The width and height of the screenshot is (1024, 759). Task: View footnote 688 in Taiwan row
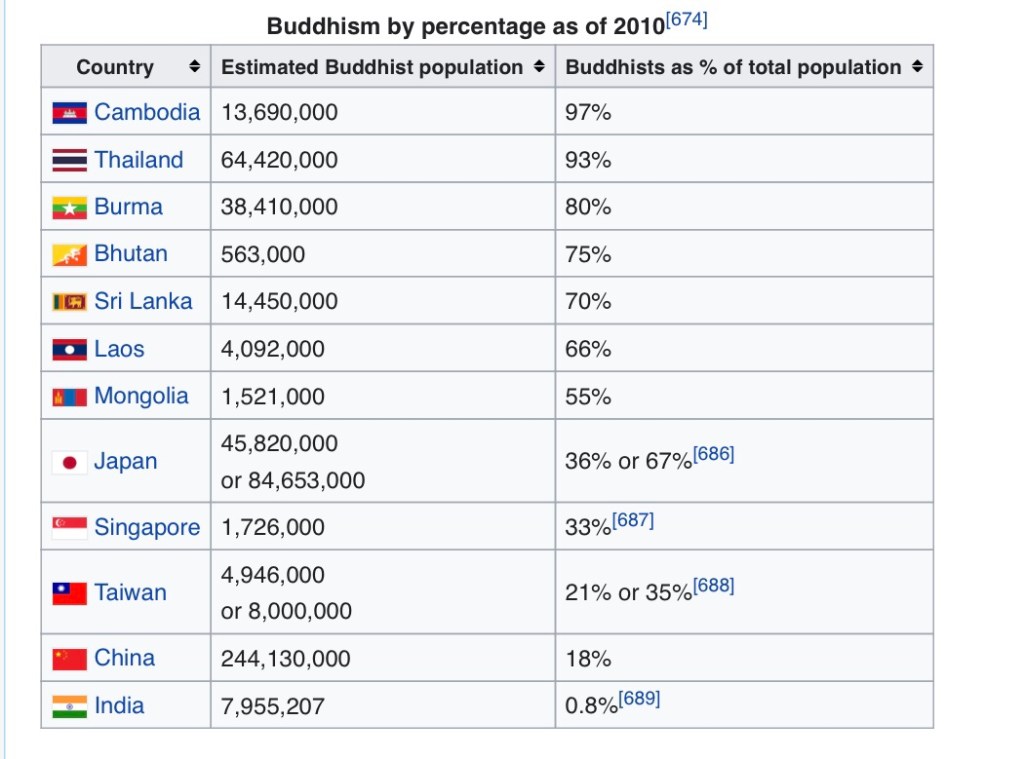tap(713, 585)
